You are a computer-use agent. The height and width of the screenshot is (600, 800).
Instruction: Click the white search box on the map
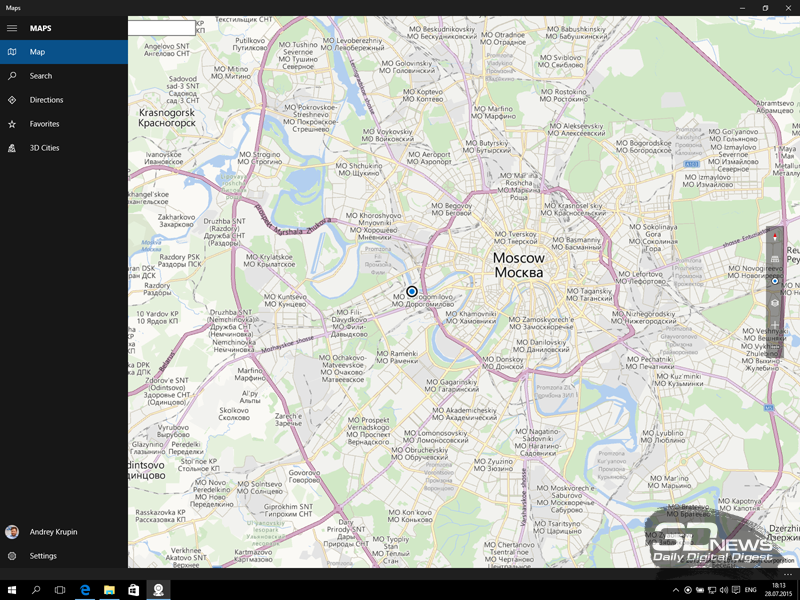click(x=161, y=28)
